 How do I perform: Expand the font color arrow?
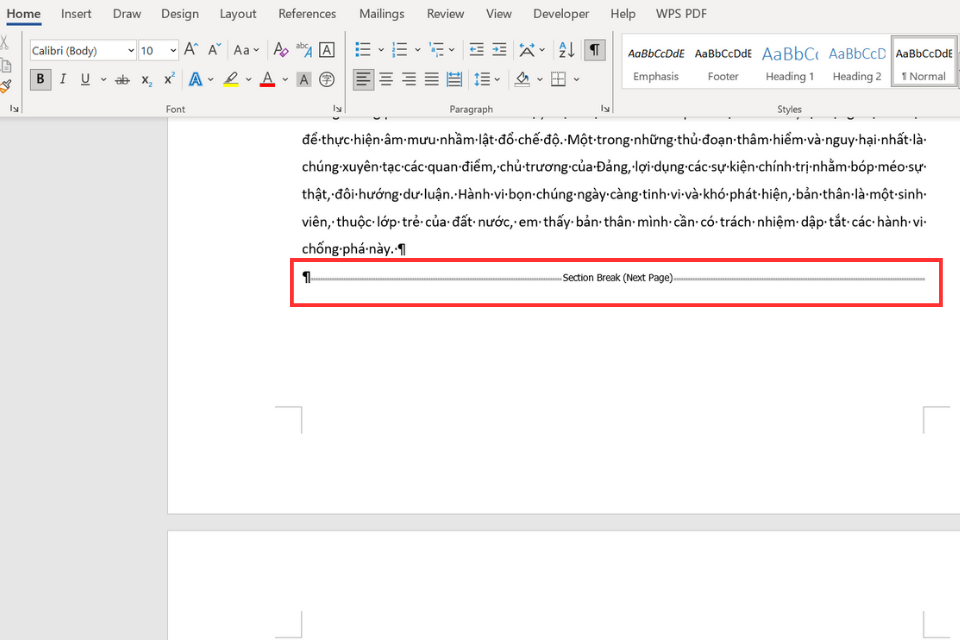285,79
